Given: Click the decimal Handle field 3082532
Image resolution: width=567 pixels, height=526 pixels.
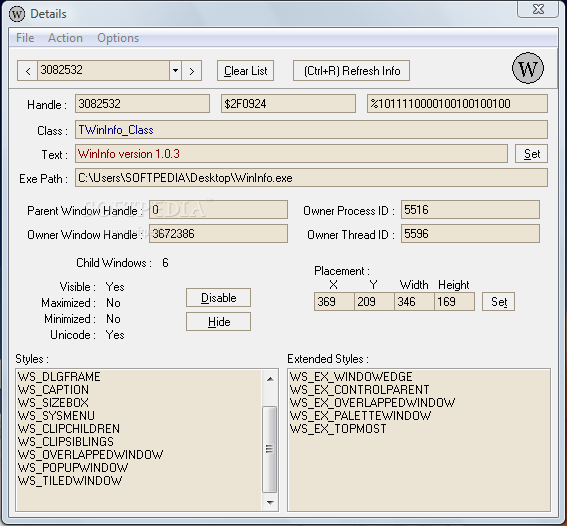Looking at the screenshot, I should [x=142, y=104].
